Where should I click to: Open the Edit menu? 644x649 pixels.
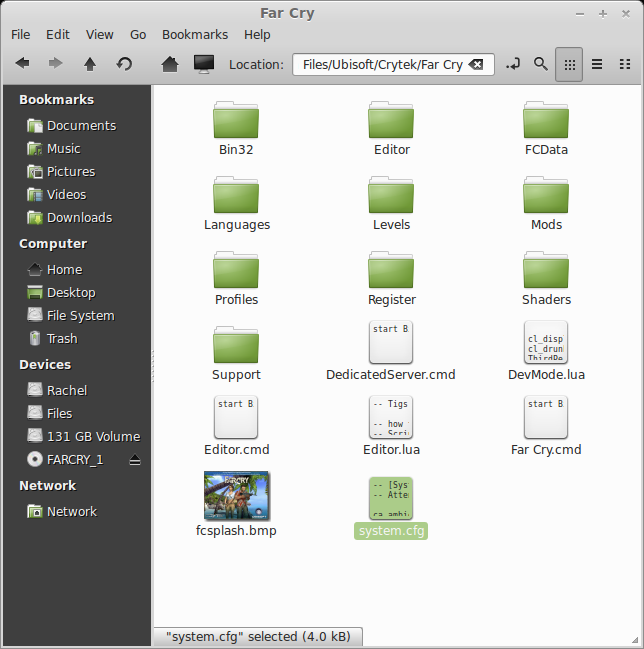click(58, 35)
